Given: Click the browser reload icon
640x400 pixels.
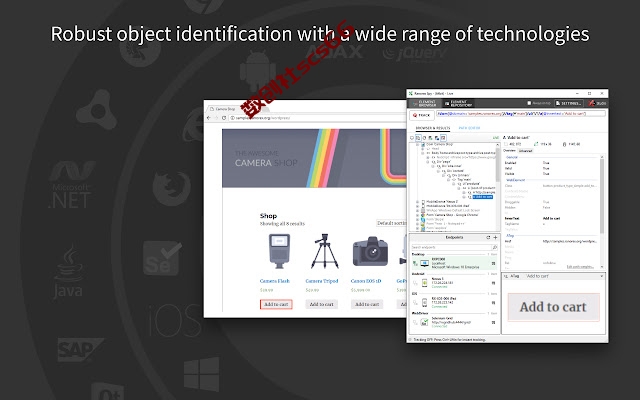Looking at the screenshot, I should coord(224,118).
